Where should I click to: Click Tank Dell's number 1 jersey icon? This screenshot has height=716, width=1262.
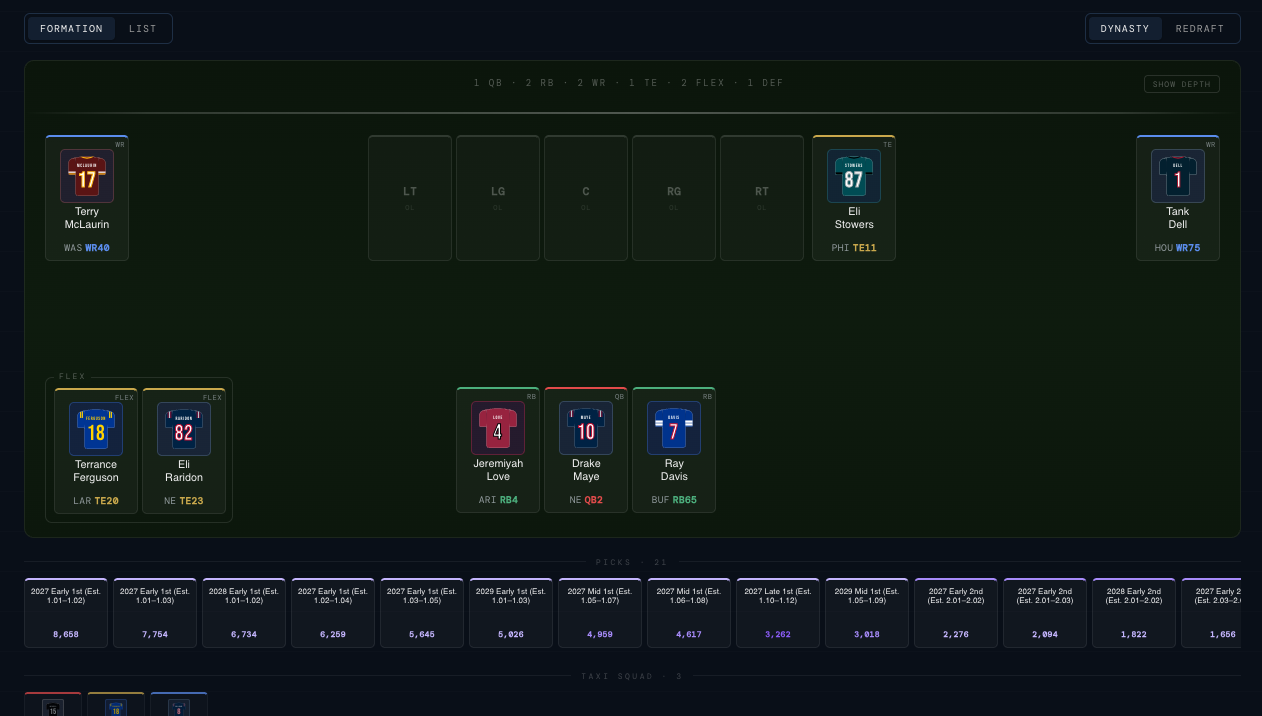(1178, 176)
